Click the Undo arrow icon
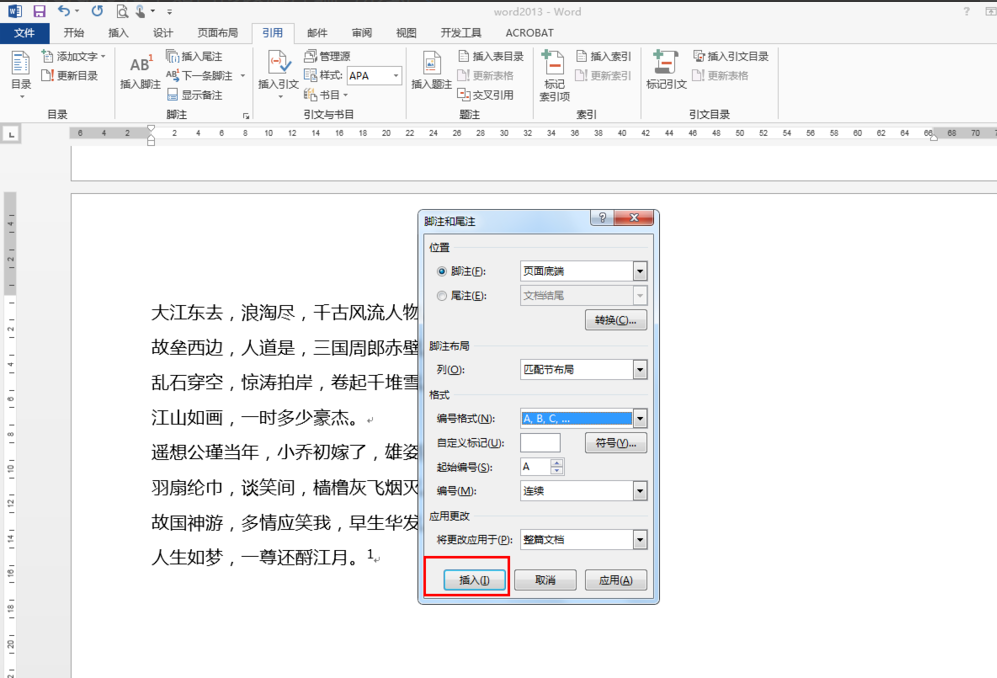 [64, 11]
